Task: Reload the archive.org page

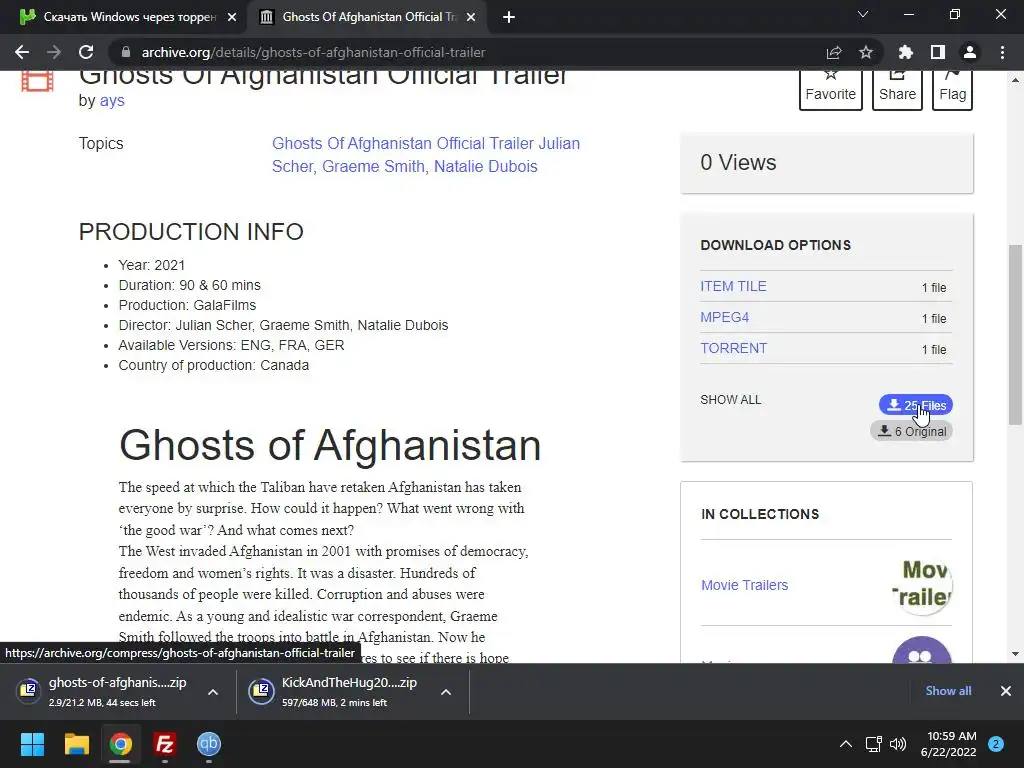Action: pyautogui.click(x=86, y=52)
